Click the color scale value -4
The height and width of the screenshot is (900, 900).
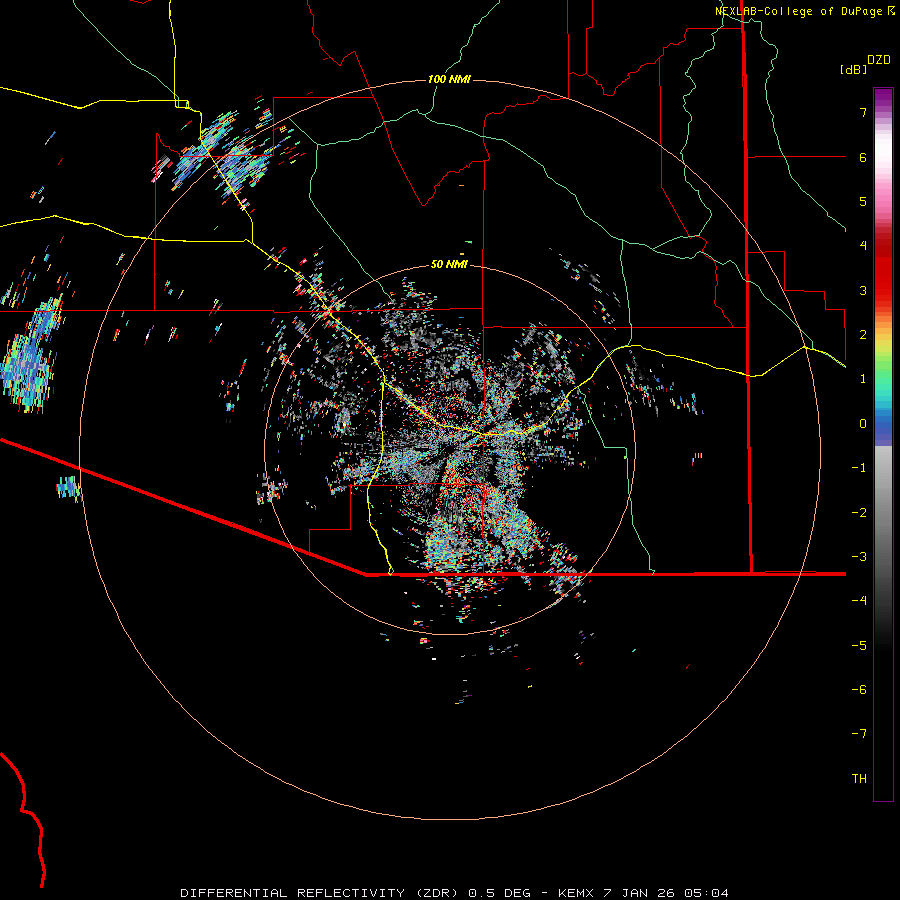pos(859,601)
